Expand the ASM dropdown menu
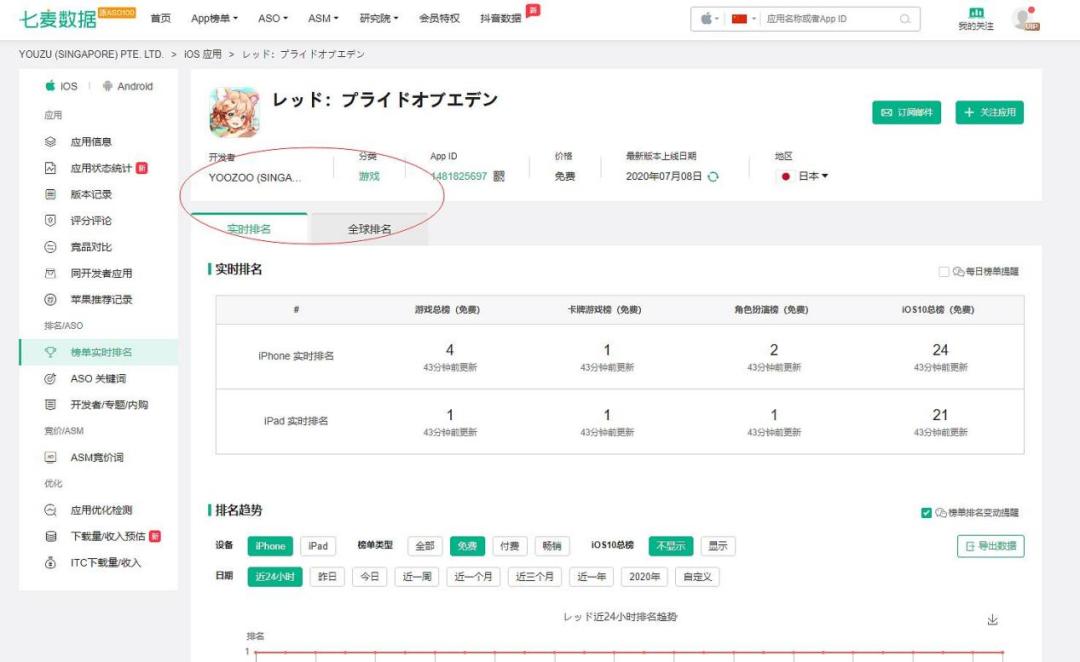The width and height of the screenshot is (1080, 662). click(x=323, y=19)
